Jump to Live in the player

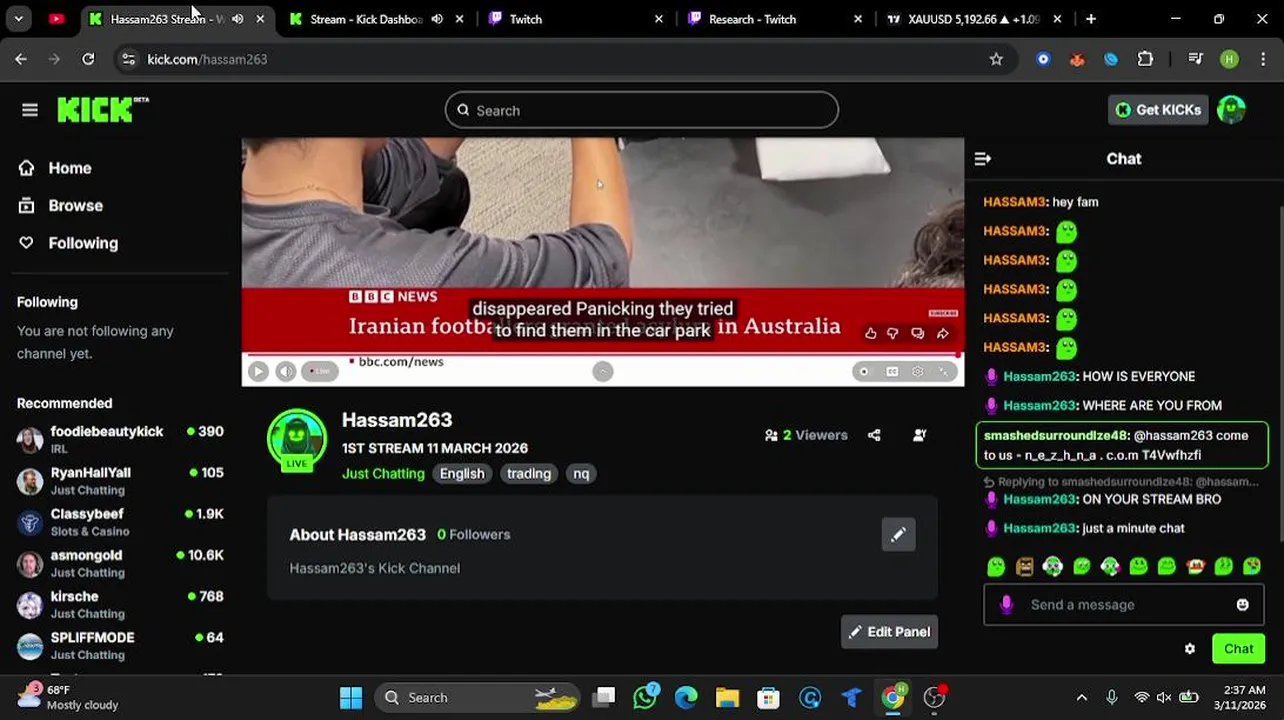[319, 371]
